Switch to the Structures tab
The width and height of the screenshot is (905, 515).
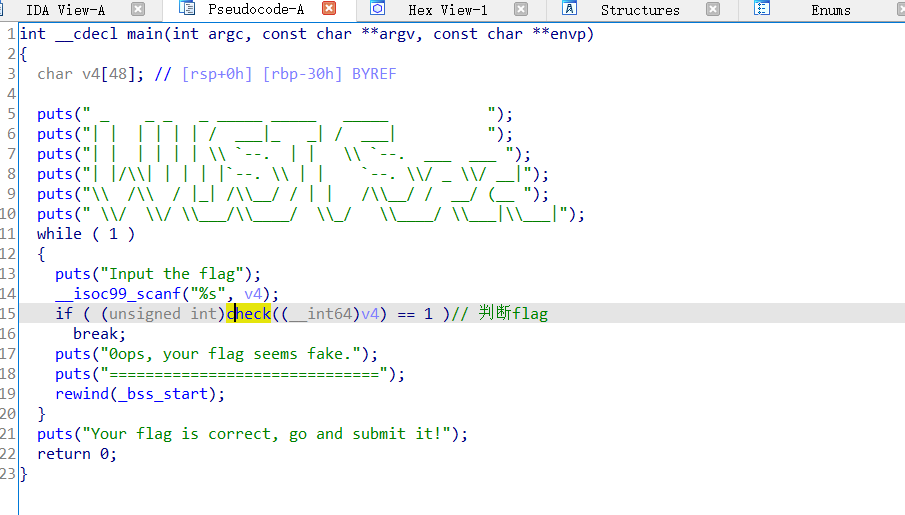click(640, 10)
